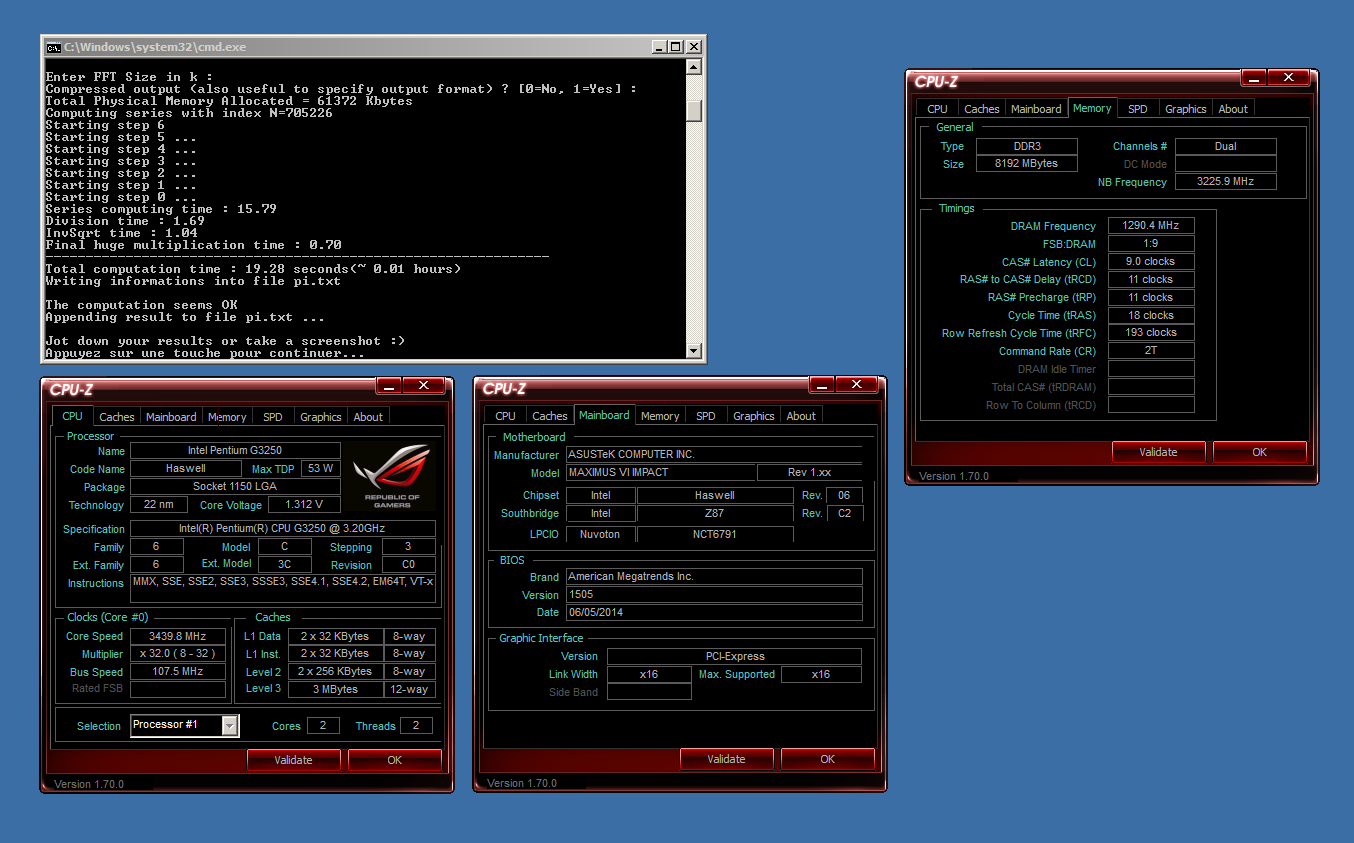Click the NB Frequency value 3225.9 MHz

coord(1226,182)
